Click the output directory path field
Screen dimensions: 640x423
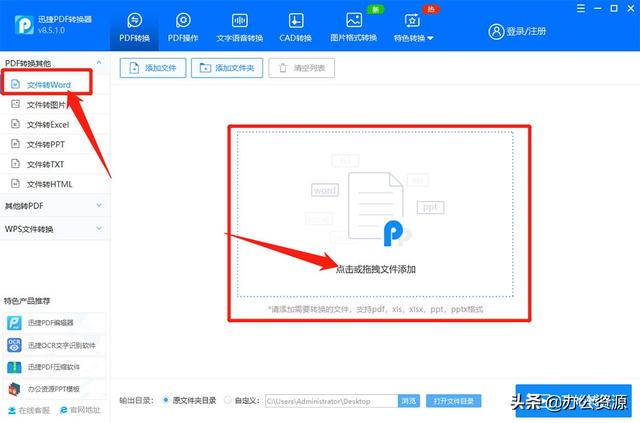click(331, 401)
